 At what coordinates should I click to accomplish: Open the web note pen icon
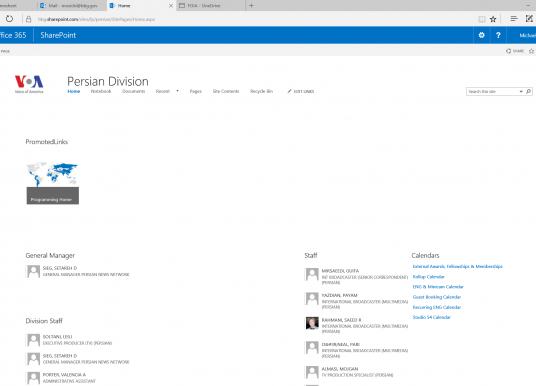click(529, 19)
